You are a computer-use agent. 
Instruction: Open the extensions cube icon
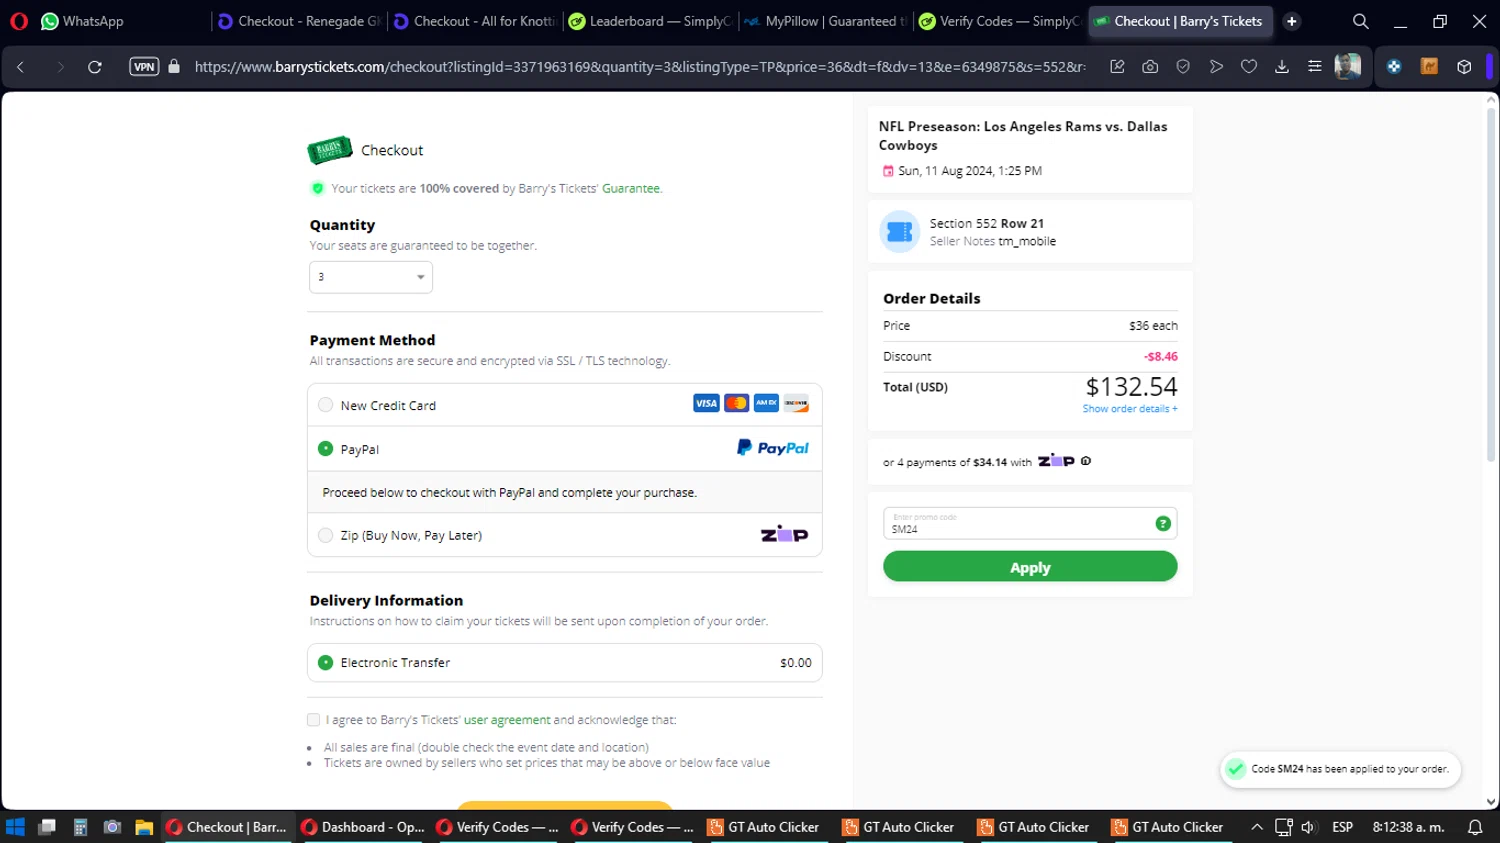(1464, 67)
